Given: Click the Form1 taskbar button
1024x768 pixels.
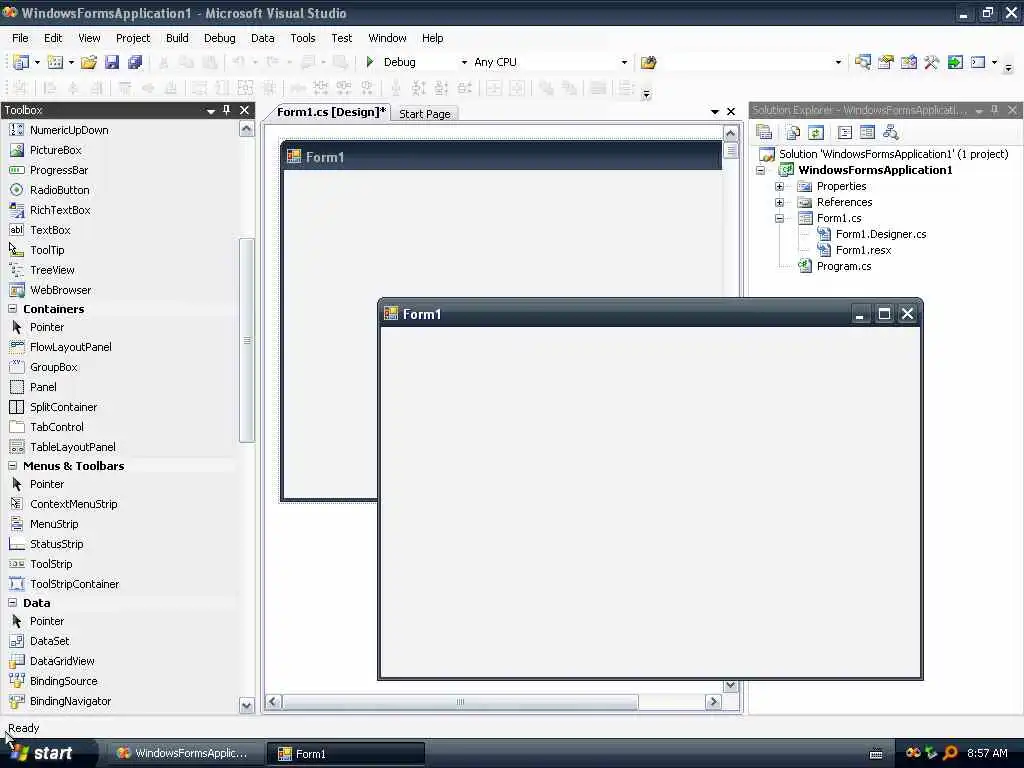Looking at the screenshot, I should (x=345, y=754).
